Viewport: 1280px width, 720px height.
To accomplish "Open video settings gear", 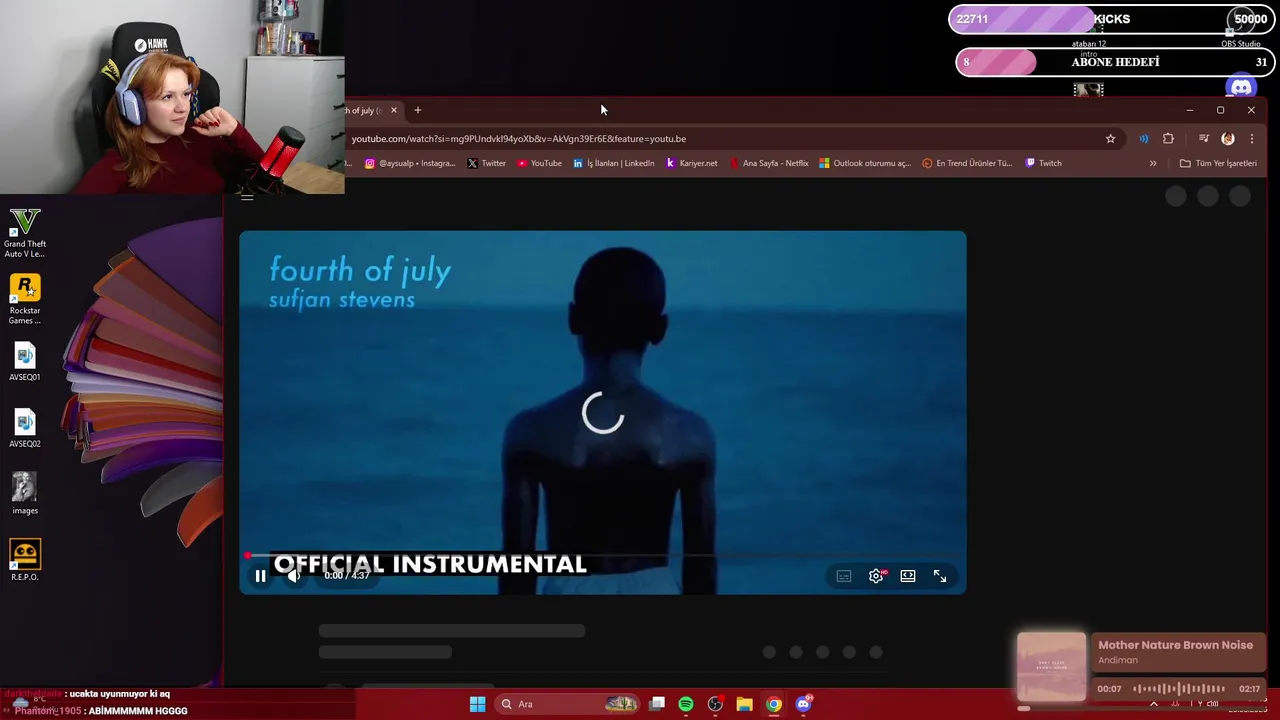I will [876, 576].
